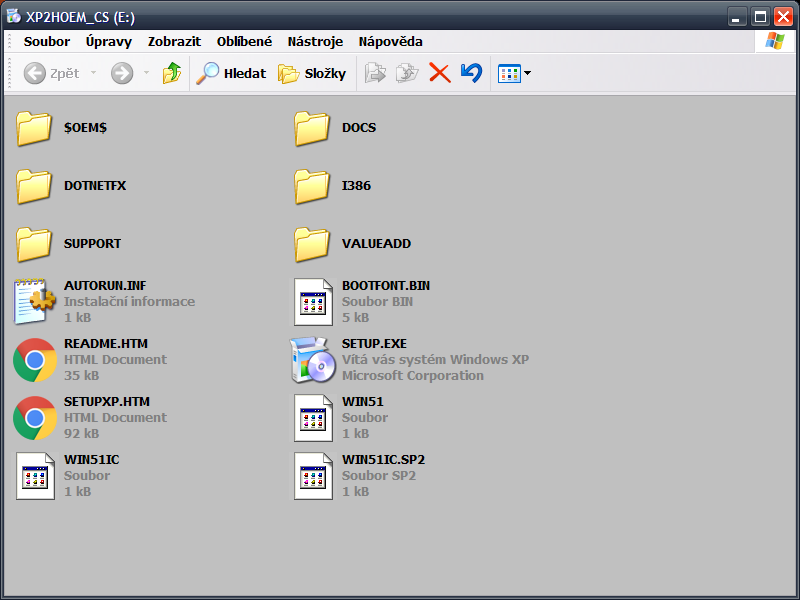Click the VALUEADD folder name

(376, 244)
